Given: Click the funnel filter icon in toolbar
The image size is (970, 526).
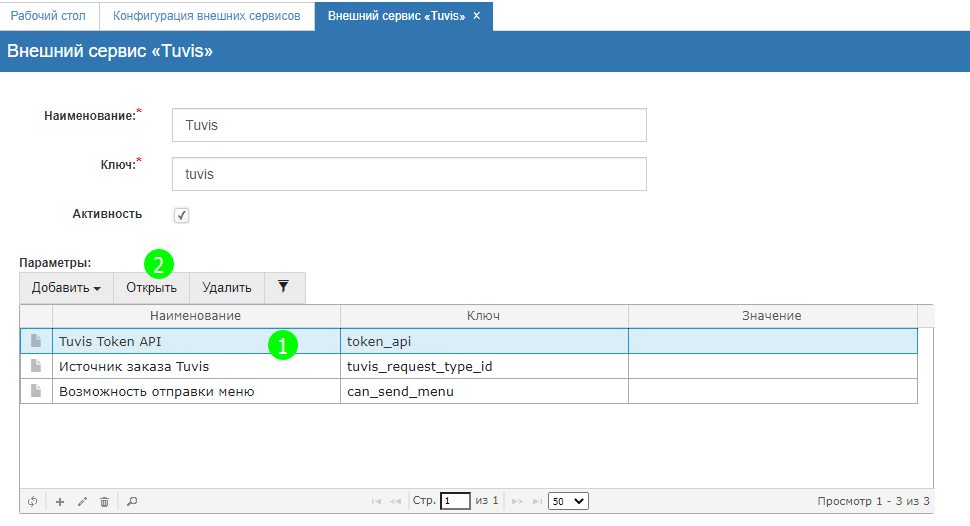Looking at the screenshot, I should point(284,287).
